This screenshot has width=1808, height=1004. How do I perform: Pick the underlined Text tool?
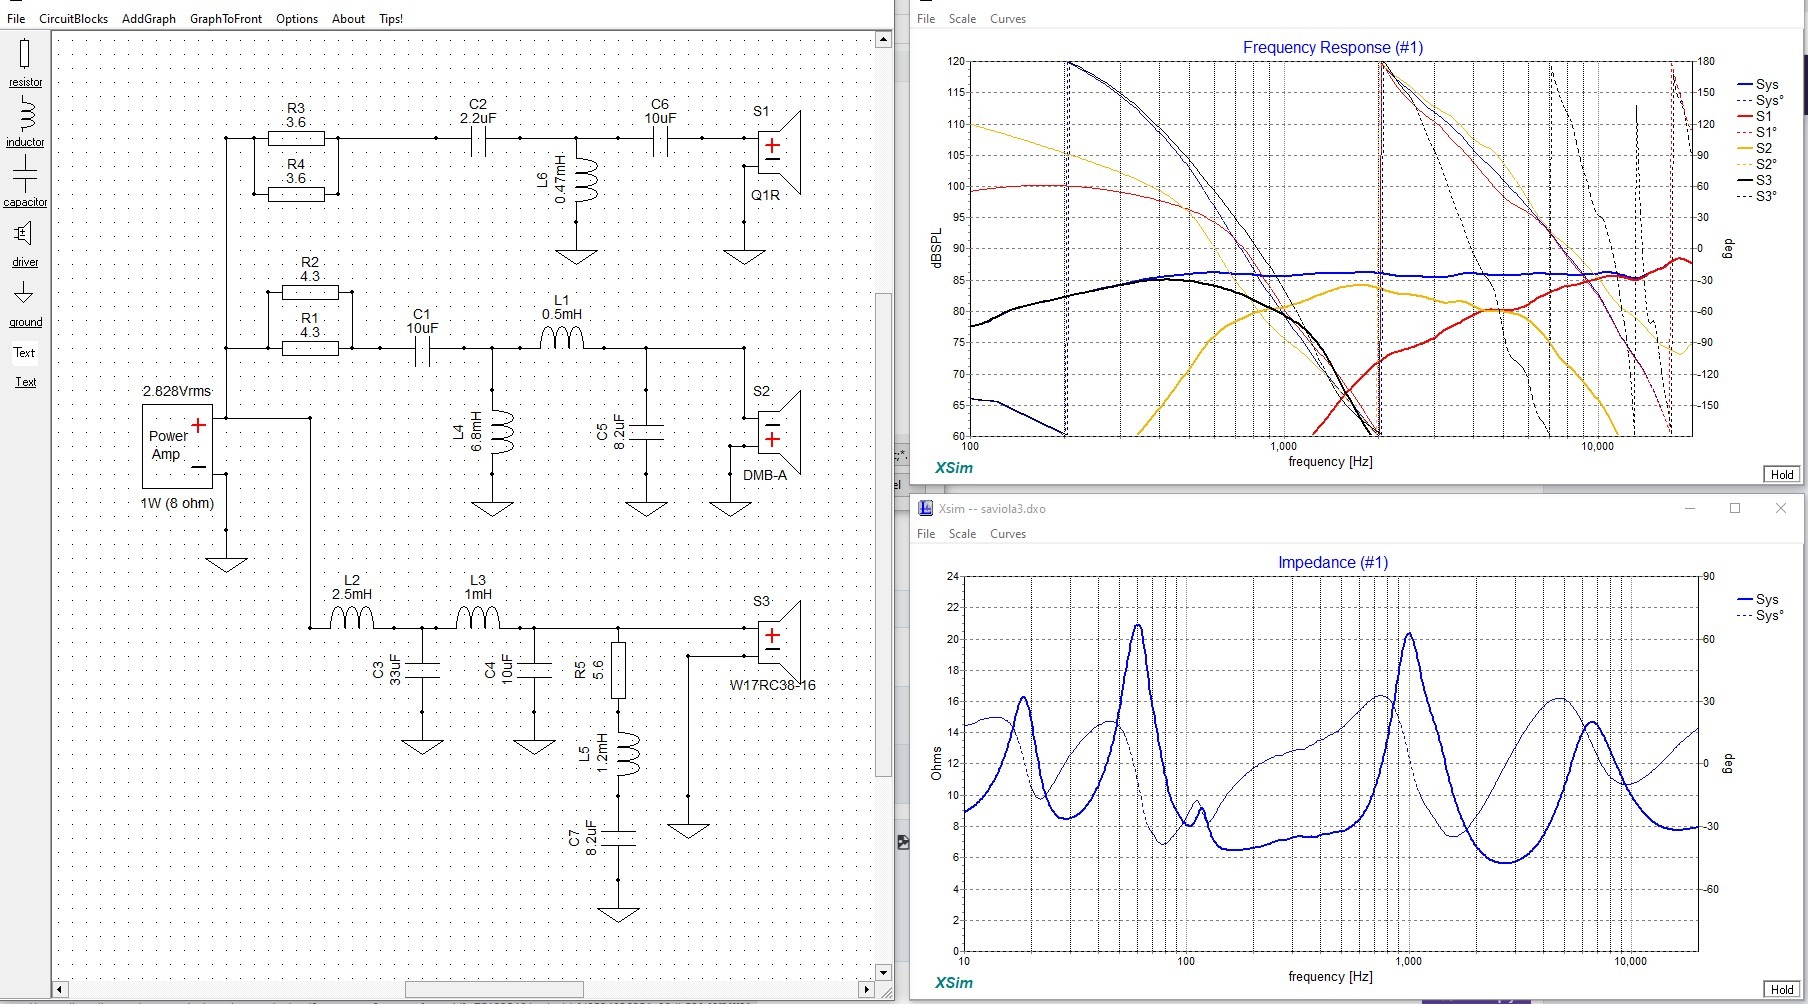[25, 381]
